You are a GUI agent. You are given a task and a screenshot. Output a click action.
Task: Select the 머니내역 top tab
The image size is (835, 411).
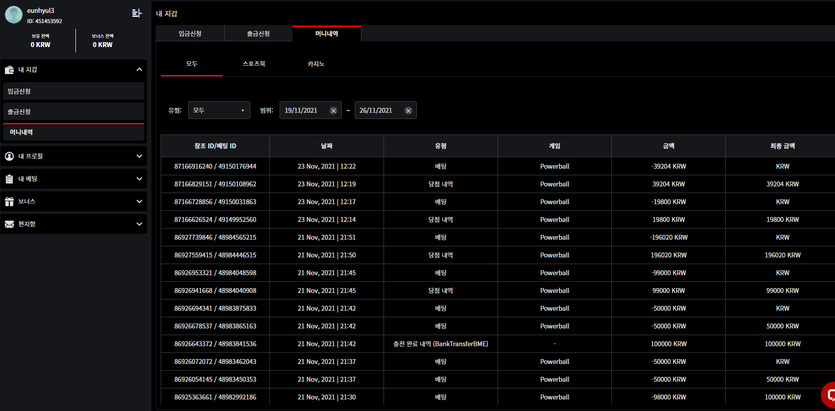click(327, 34)
